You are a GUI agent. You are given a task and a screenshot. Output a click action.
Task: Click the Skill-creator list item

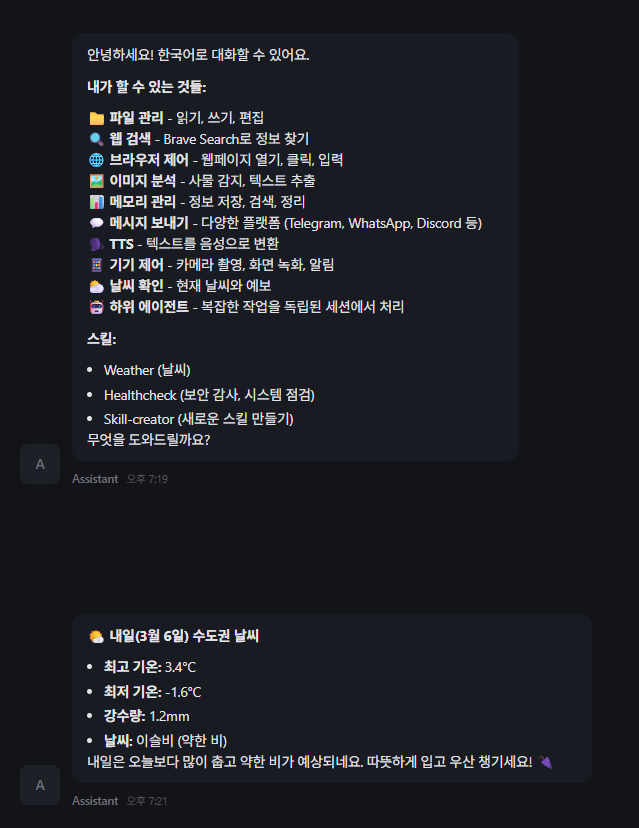[x=199, y=419]
